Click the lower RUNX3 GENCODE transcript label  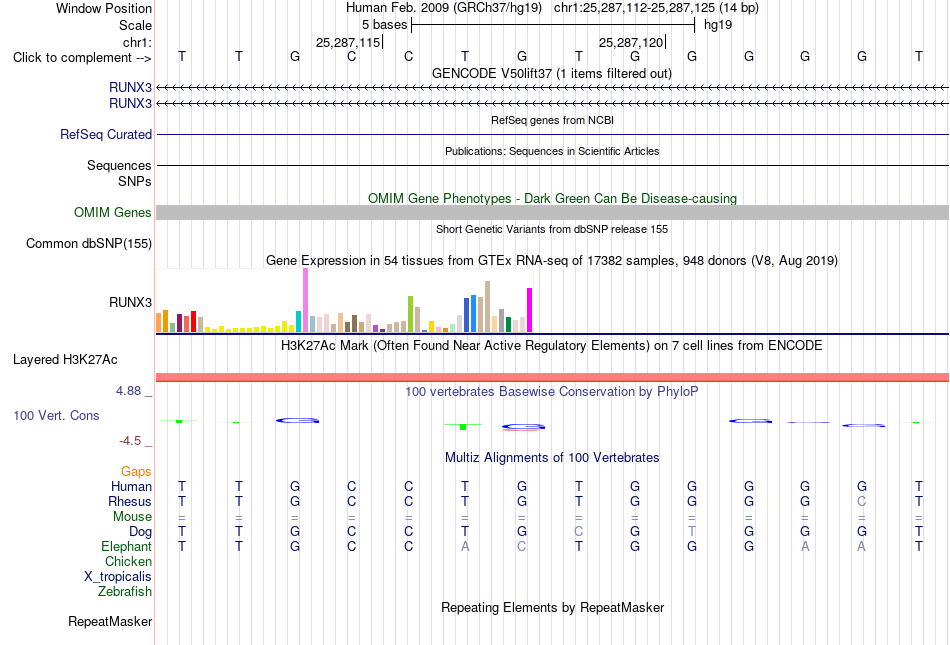click(x=130, y=104)
